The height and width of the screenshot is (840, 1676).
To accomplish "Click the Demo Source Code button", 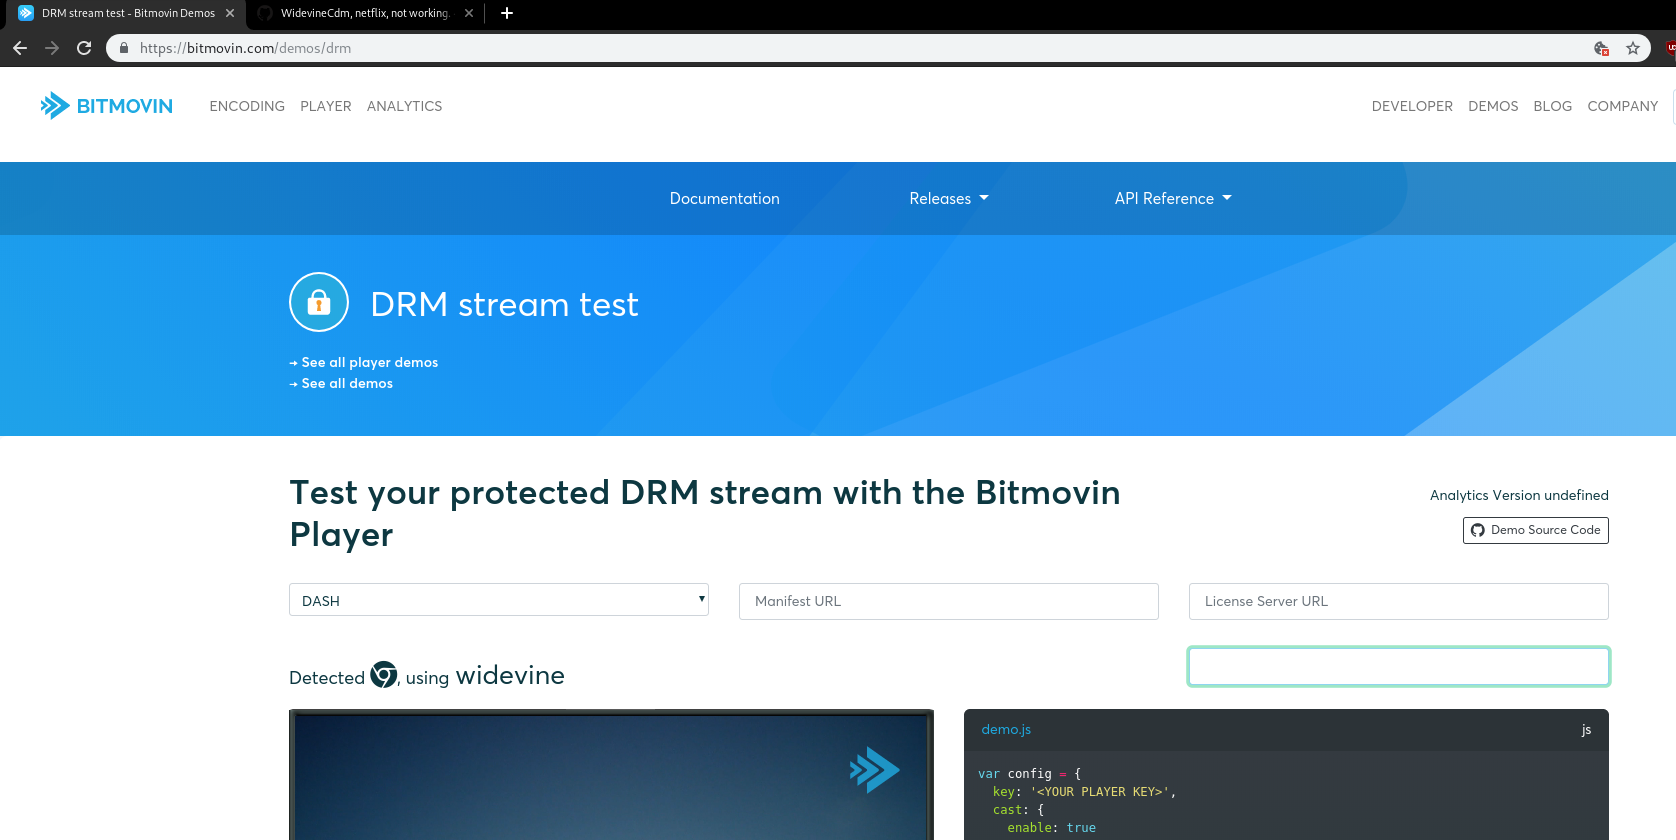I will (1535, 530).
